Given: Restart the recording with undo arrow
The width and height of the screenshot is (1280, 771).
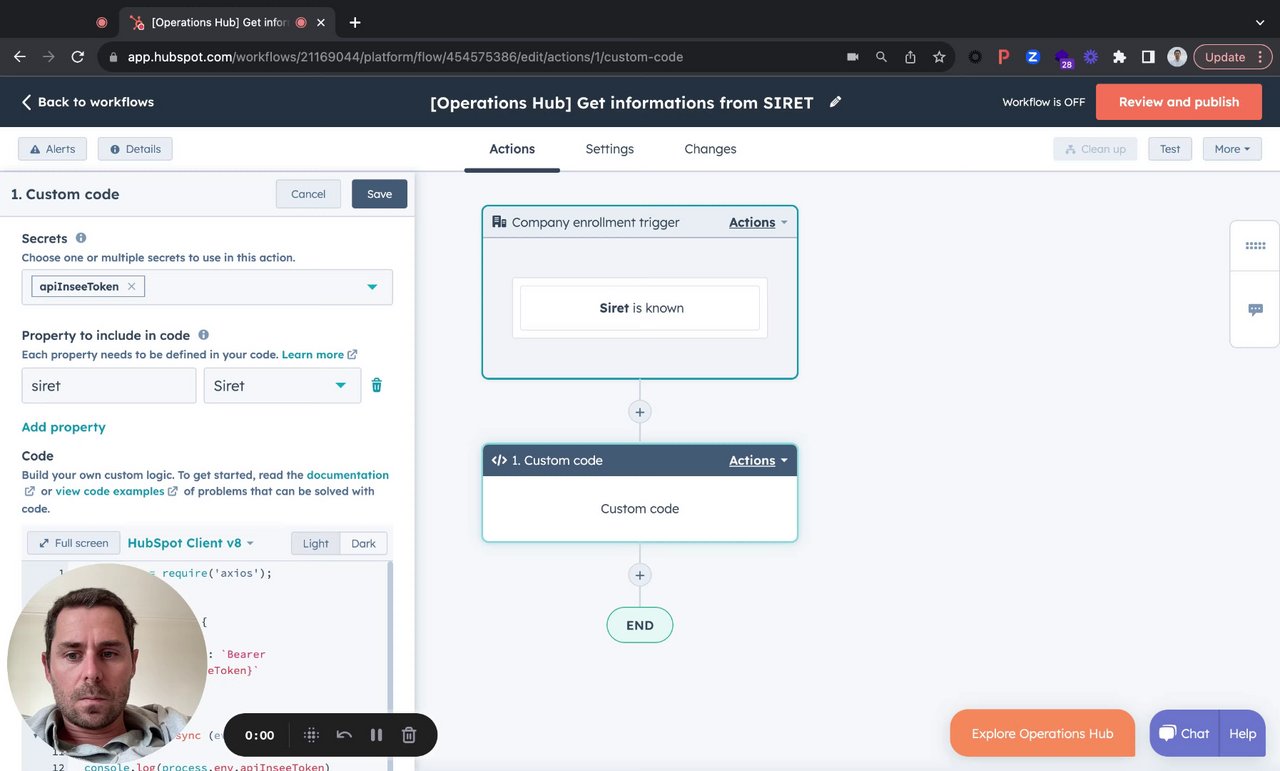Looking at the screenshot, I should (x=344, y=735).
